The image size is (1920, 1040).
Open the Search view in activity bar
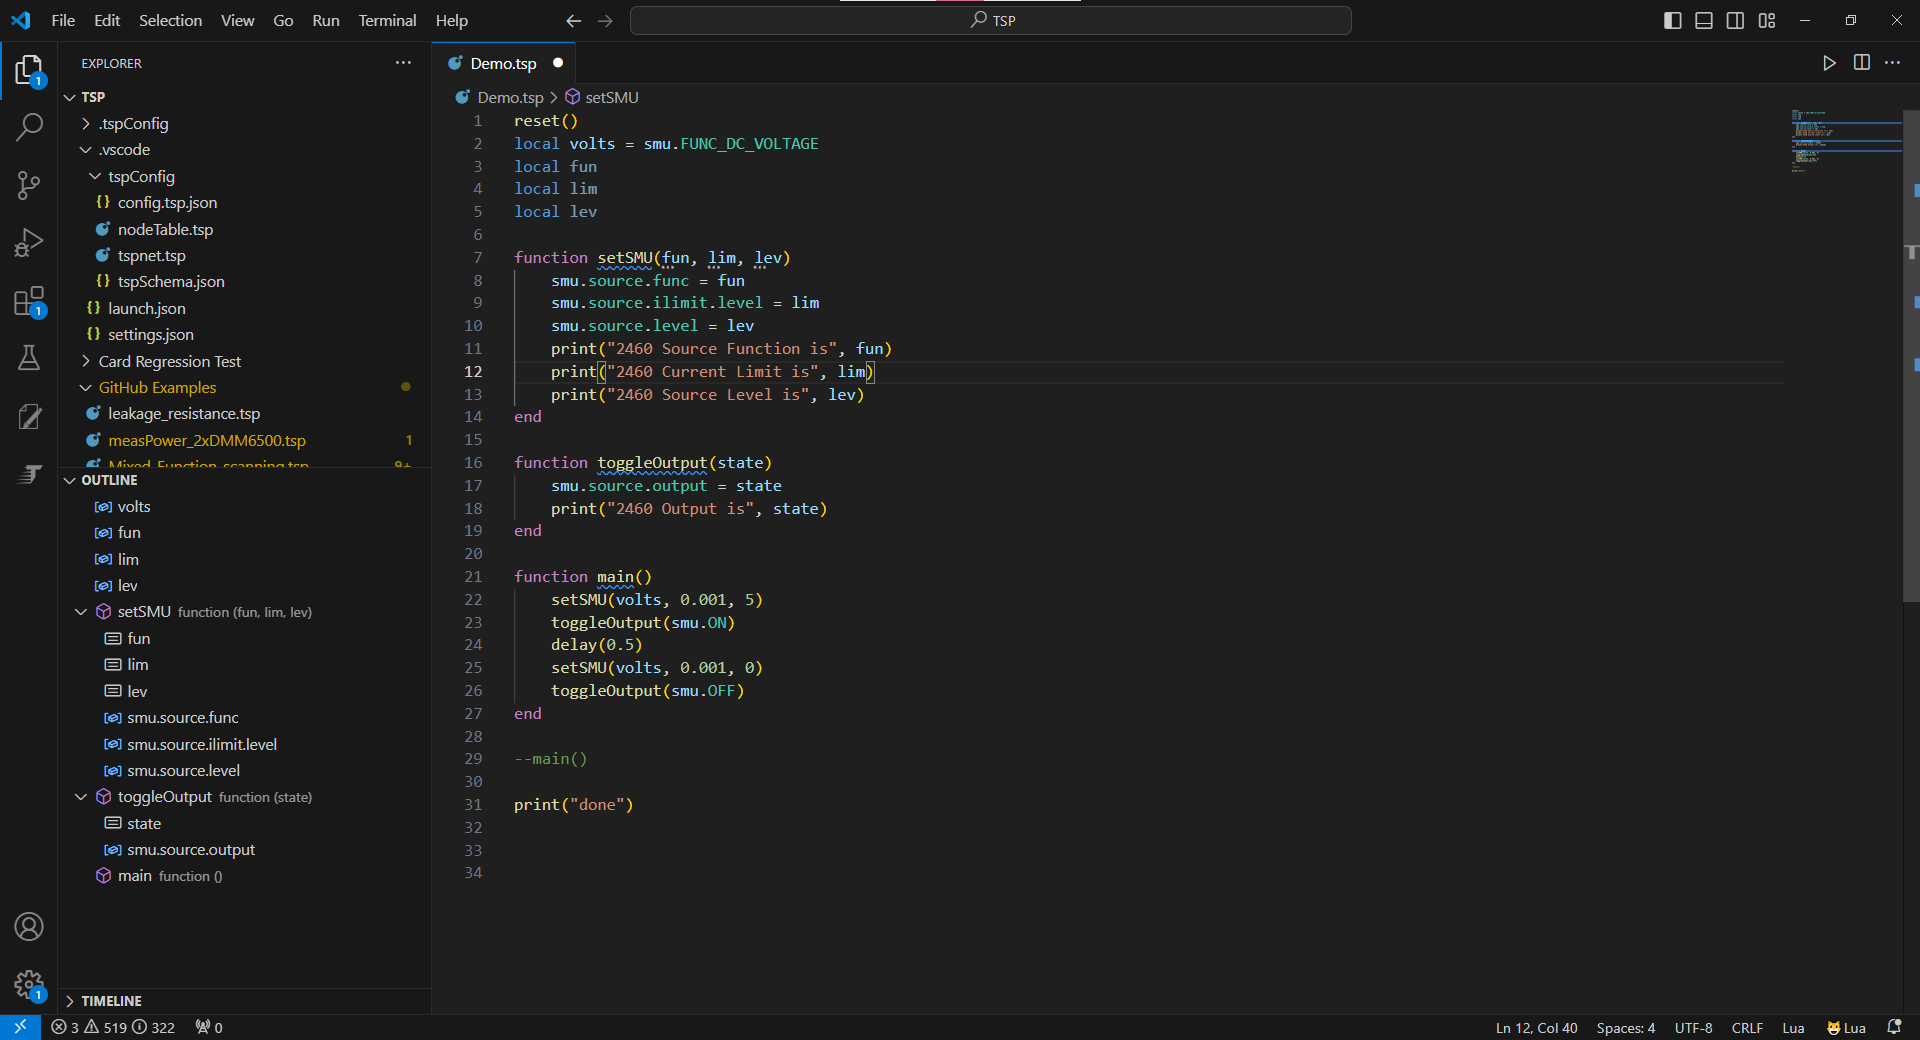[29, 127]
